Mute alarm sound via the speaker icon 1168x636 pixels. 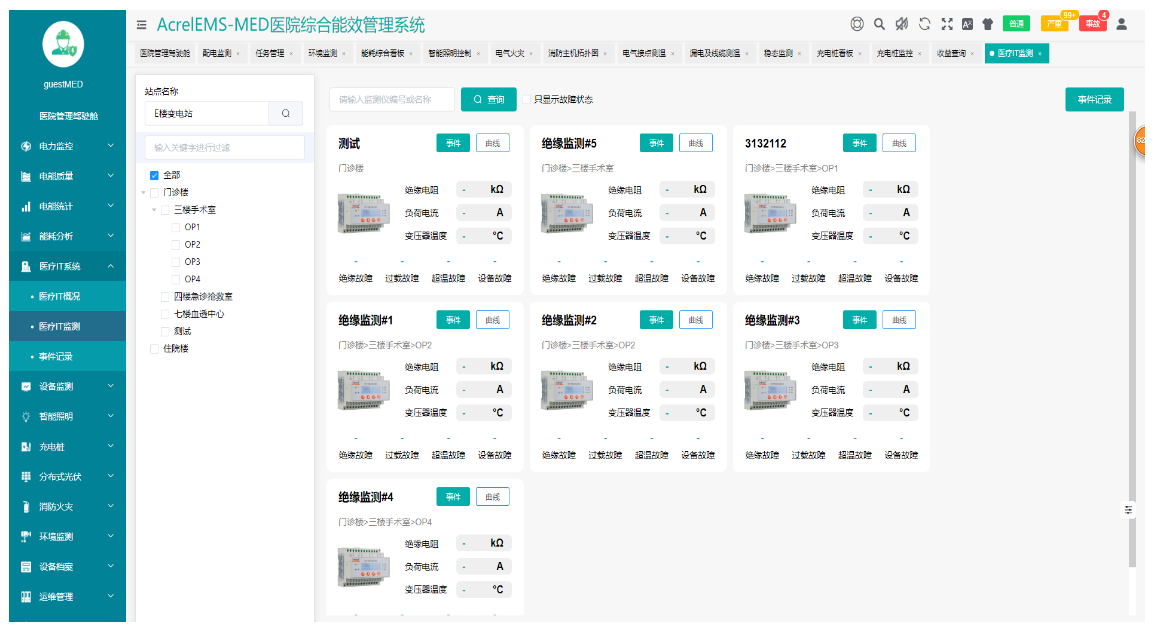pyautogui.click(x=901, y=24)
